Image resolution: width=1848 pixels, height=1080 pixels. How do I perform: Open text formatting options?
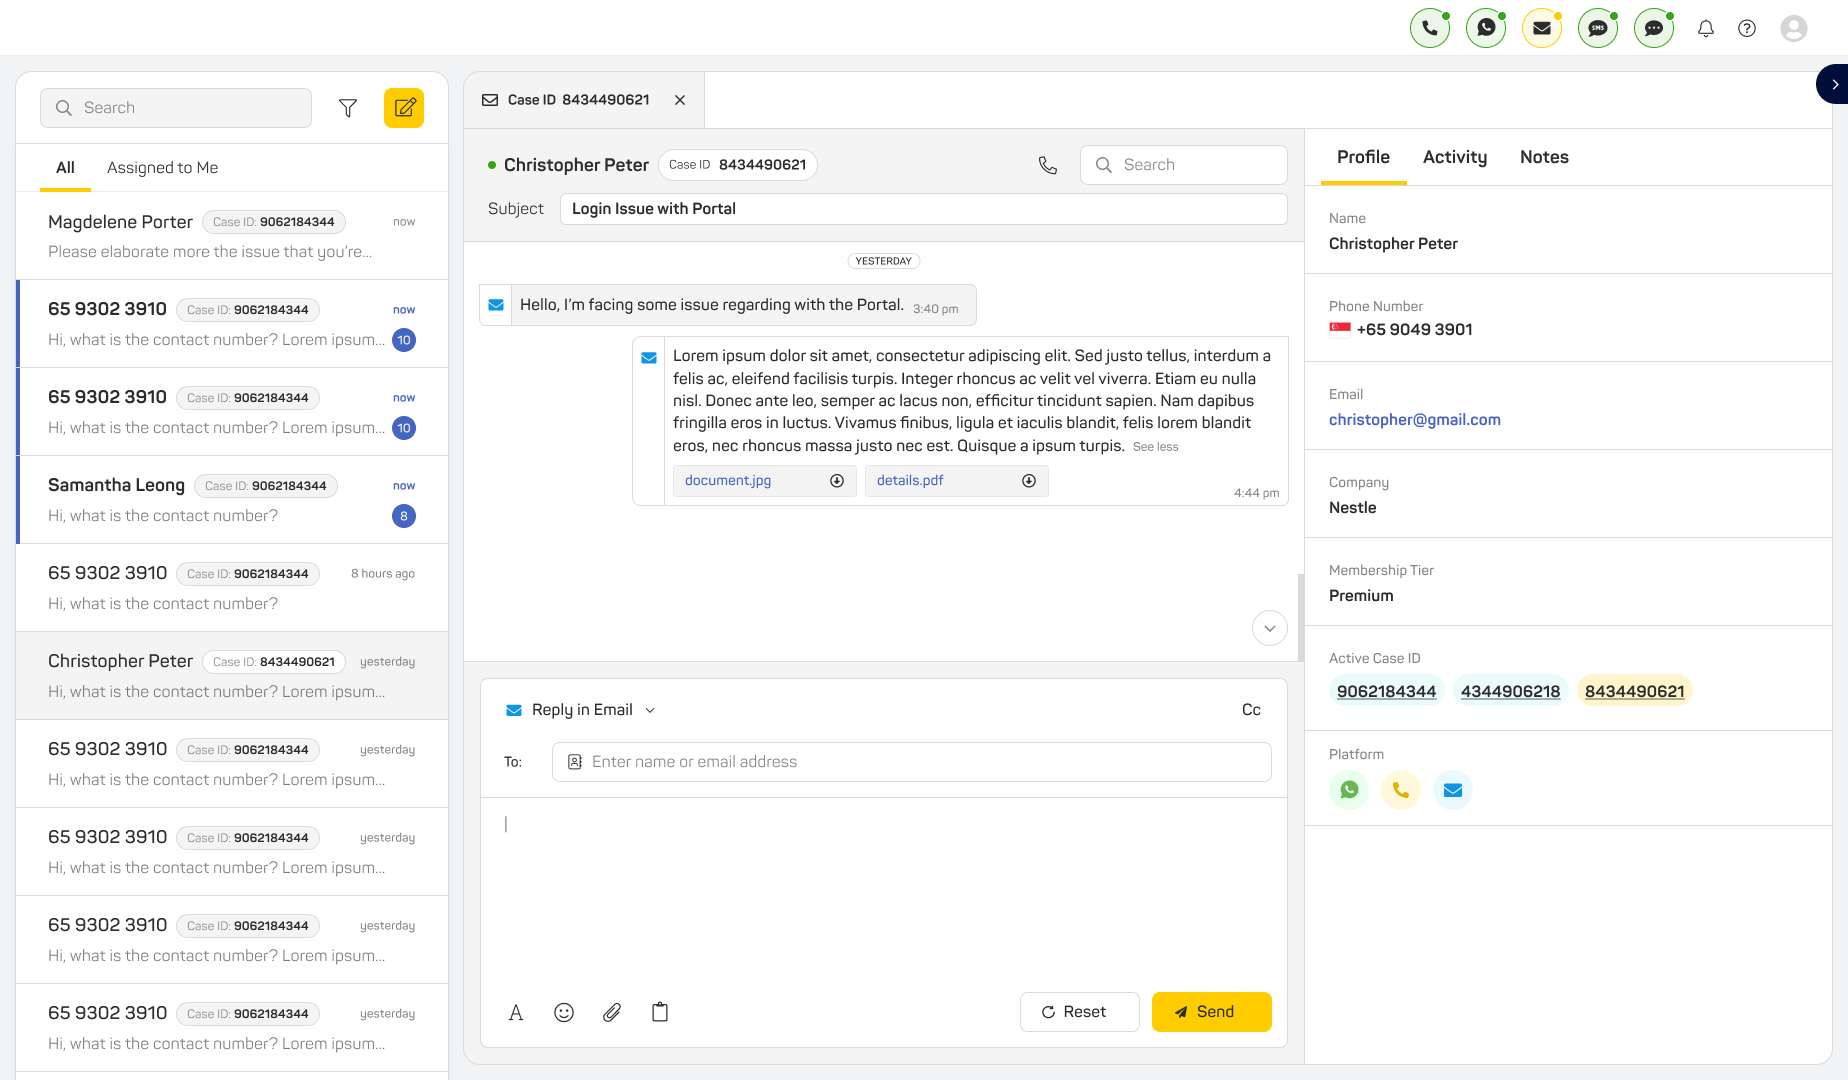pos(516,1012)
